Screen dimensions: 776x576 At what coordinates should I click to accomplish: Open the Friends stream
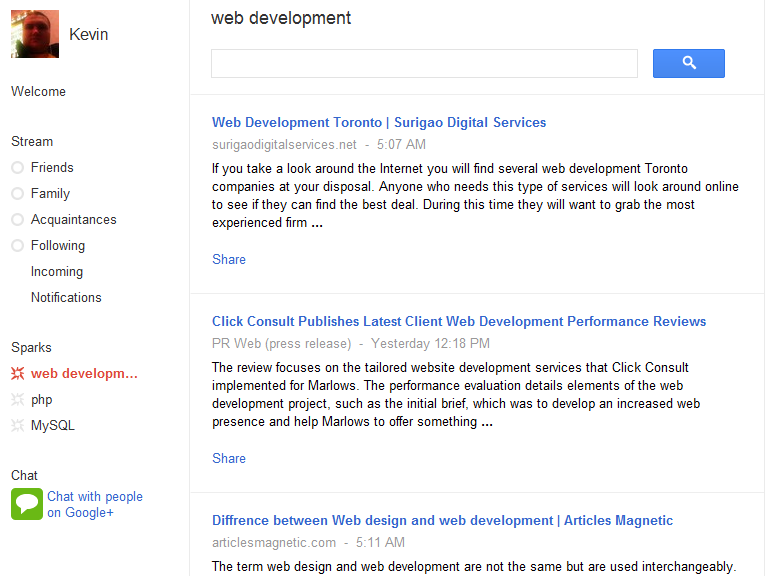[x=52, y=167]
